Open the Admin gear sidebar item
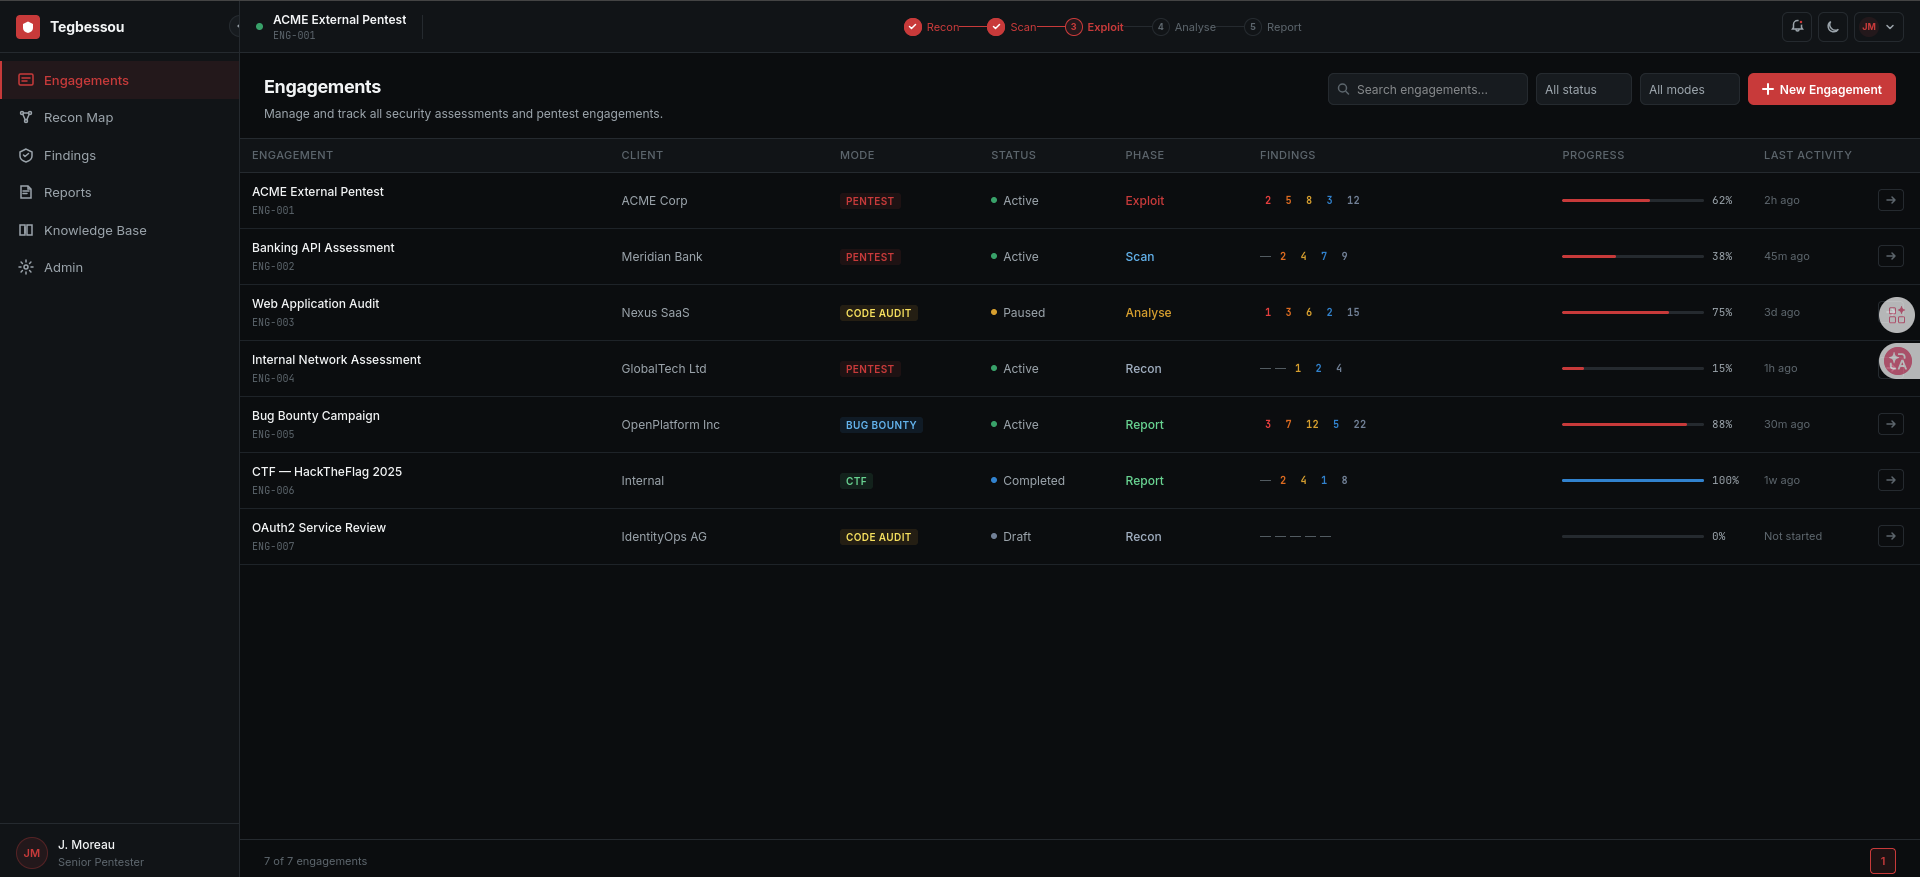 tap(120, 268)
